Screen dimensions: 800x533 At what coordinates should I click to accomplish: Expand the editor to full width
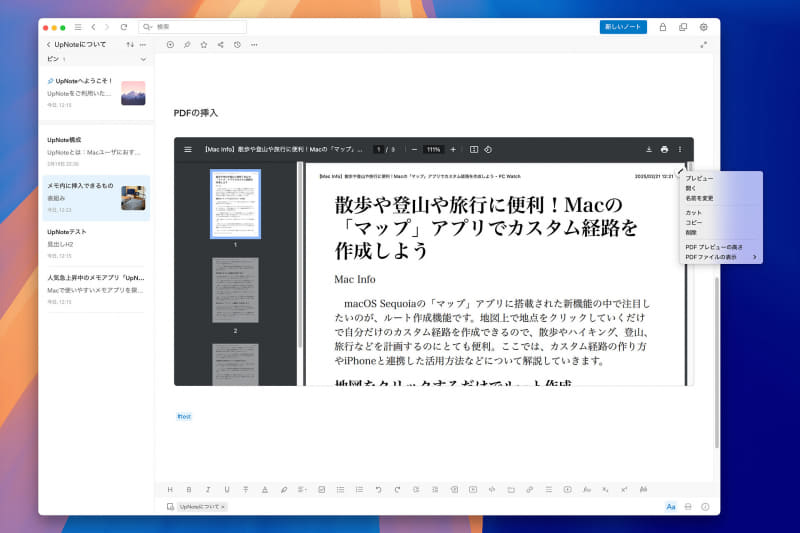(704, 45)
